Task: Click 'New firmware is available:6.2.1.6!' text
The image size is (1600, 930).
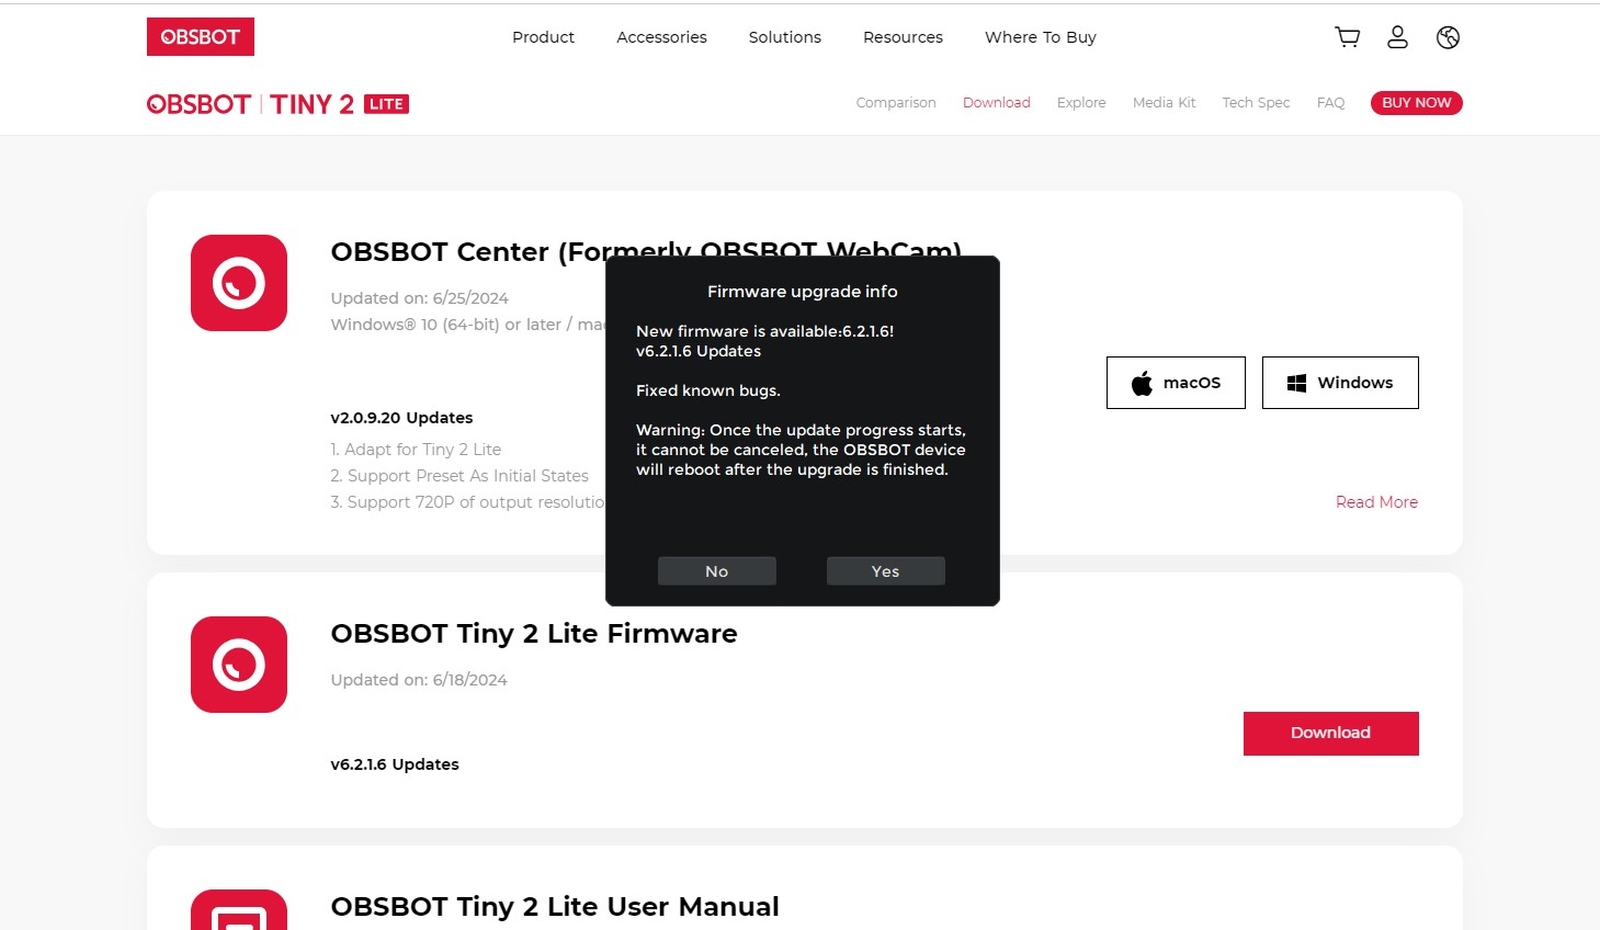Action: (765, 331)
